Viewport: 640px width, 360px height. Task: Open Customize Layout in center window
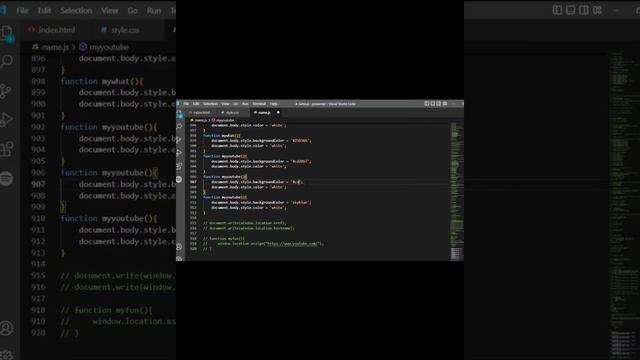[445, 104]
